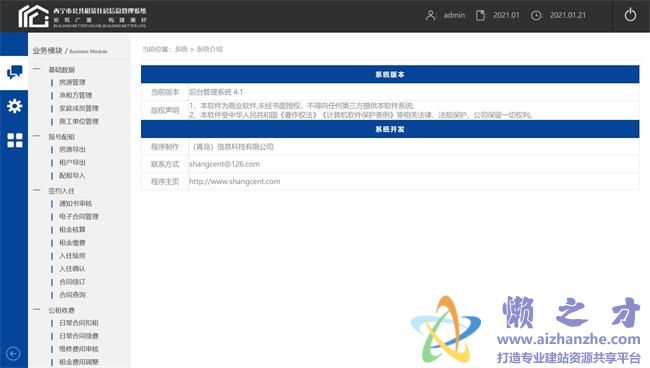Click the house logo in header
The width and height of the screenshot is (650, 368).
coord(33,17)
